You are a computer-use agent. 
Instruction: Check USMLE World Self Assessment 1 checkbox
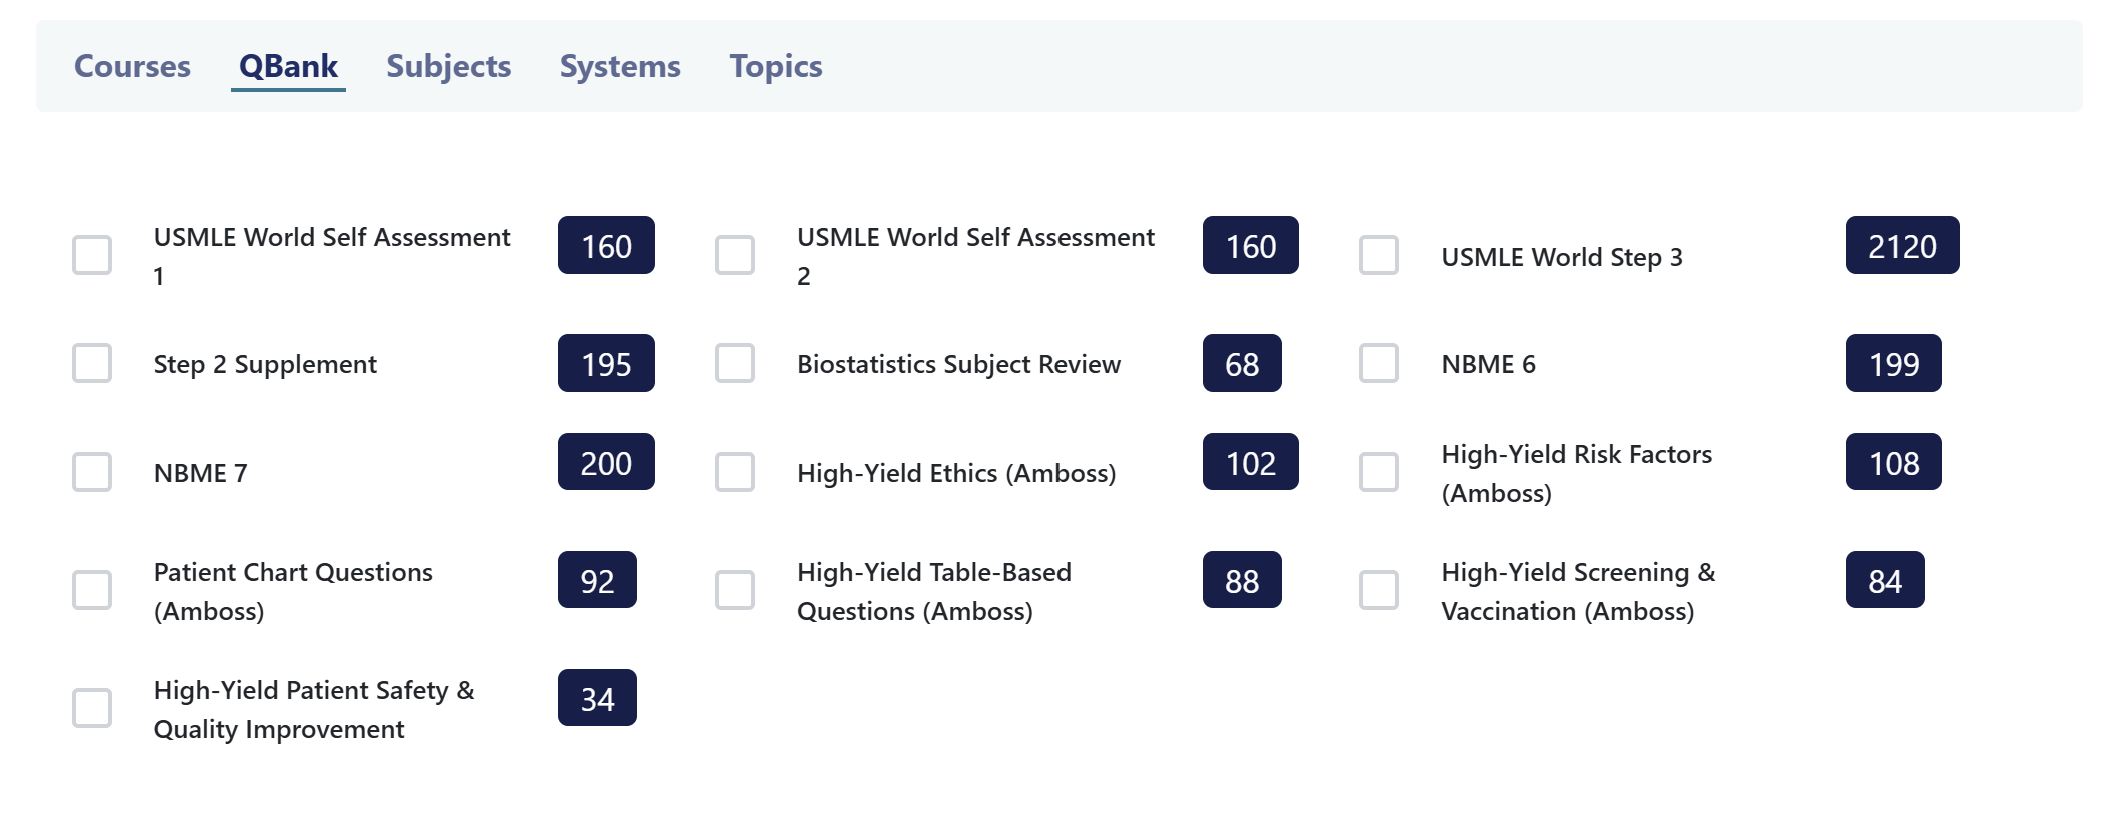[92, 255]
